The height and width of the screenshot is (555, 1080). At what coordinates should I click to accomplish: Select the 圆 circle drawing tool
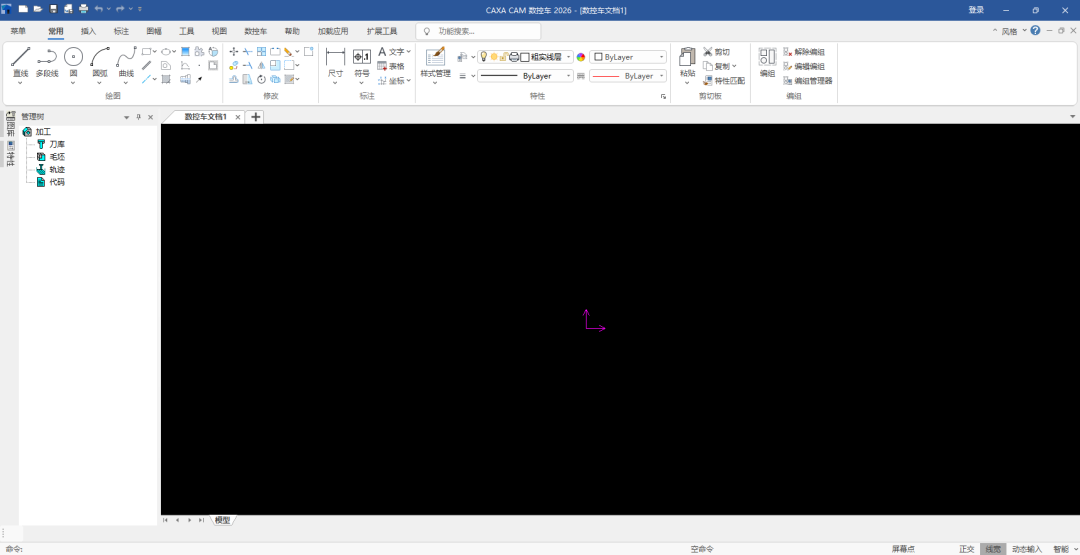pyautogui.click(x=73, y=62)
